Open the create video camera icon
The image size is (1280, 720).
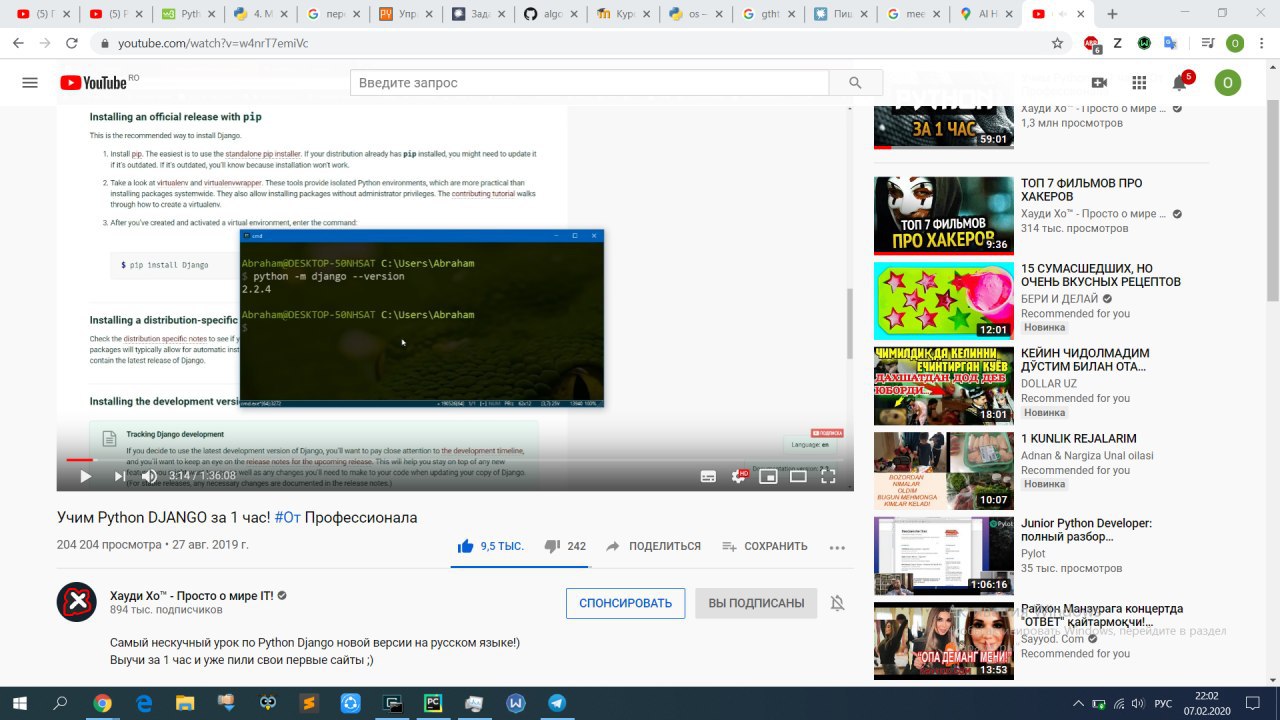(1099, 83)
